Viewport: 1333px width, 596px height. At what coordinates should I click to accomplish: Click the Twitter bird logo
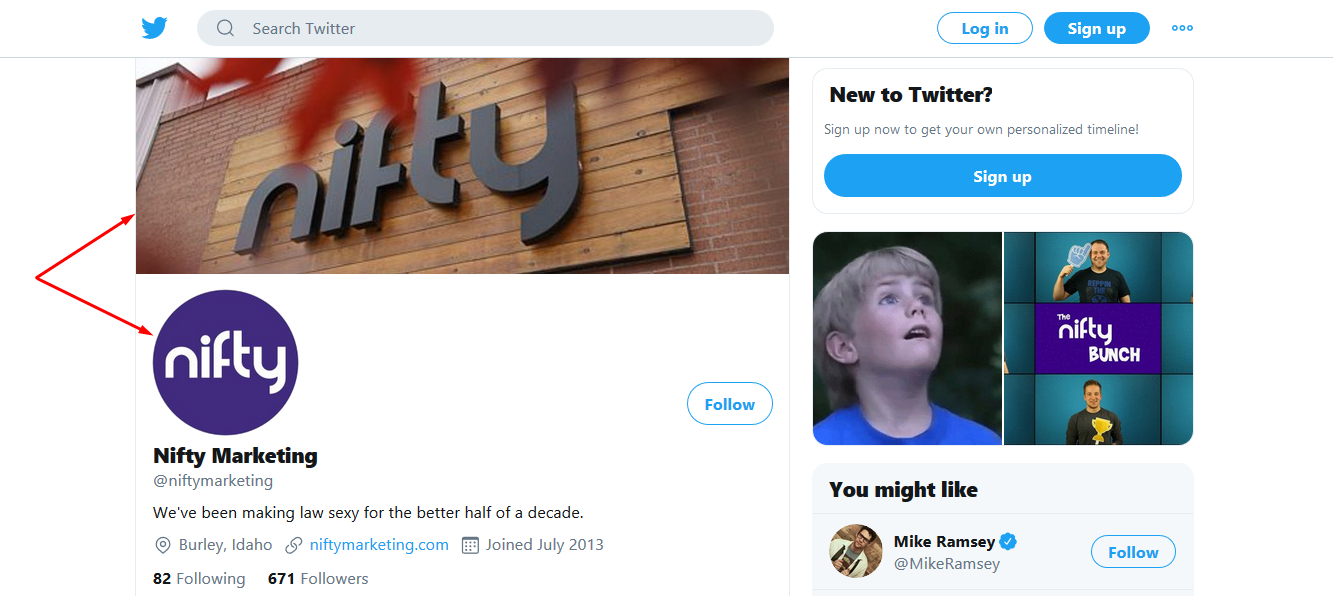[154, 28]
